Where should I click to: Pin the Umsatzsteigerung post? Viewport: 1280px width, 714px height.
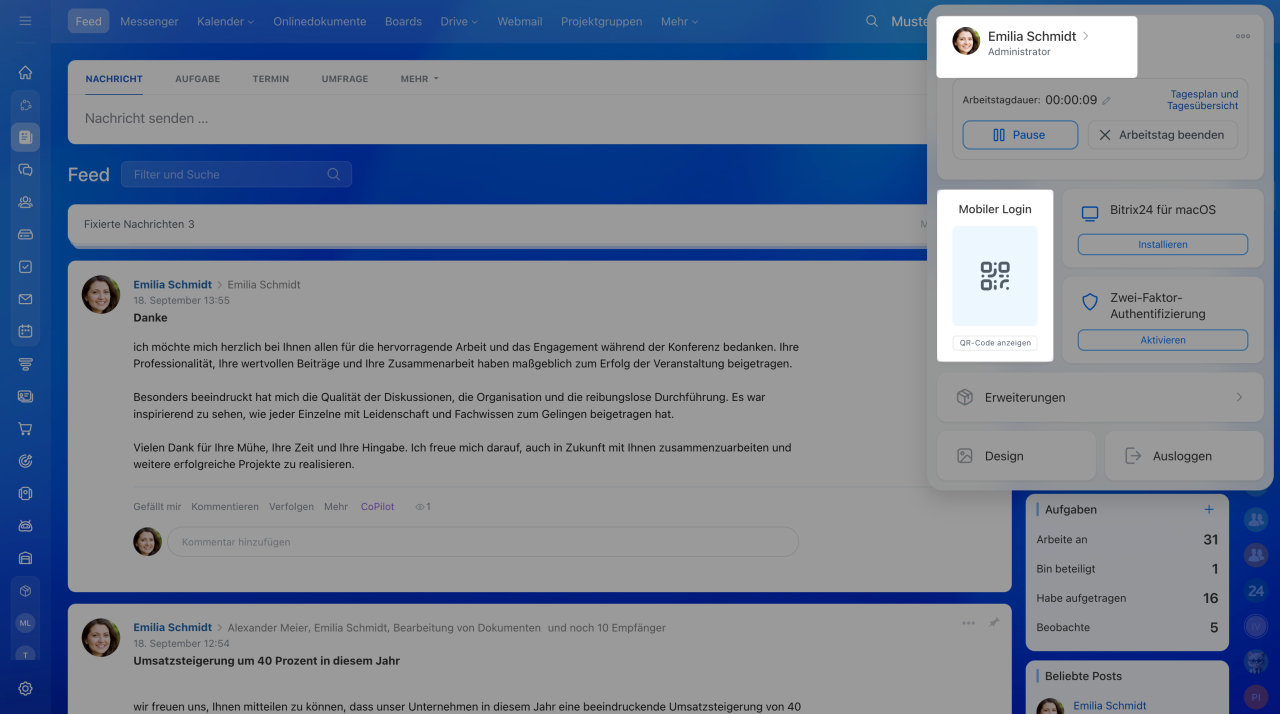click(994, 623)
